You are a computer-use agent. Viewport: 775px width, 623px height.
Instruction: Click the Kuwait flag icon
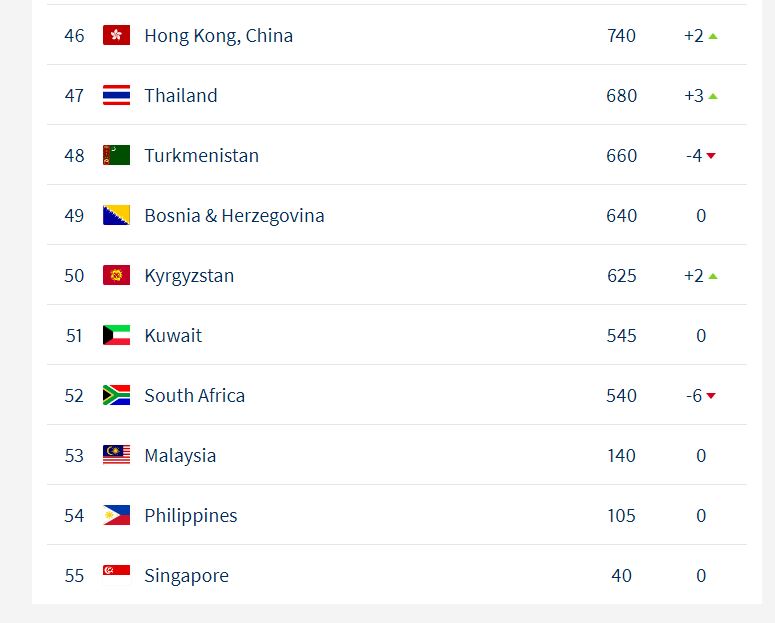tap(116, 335)
